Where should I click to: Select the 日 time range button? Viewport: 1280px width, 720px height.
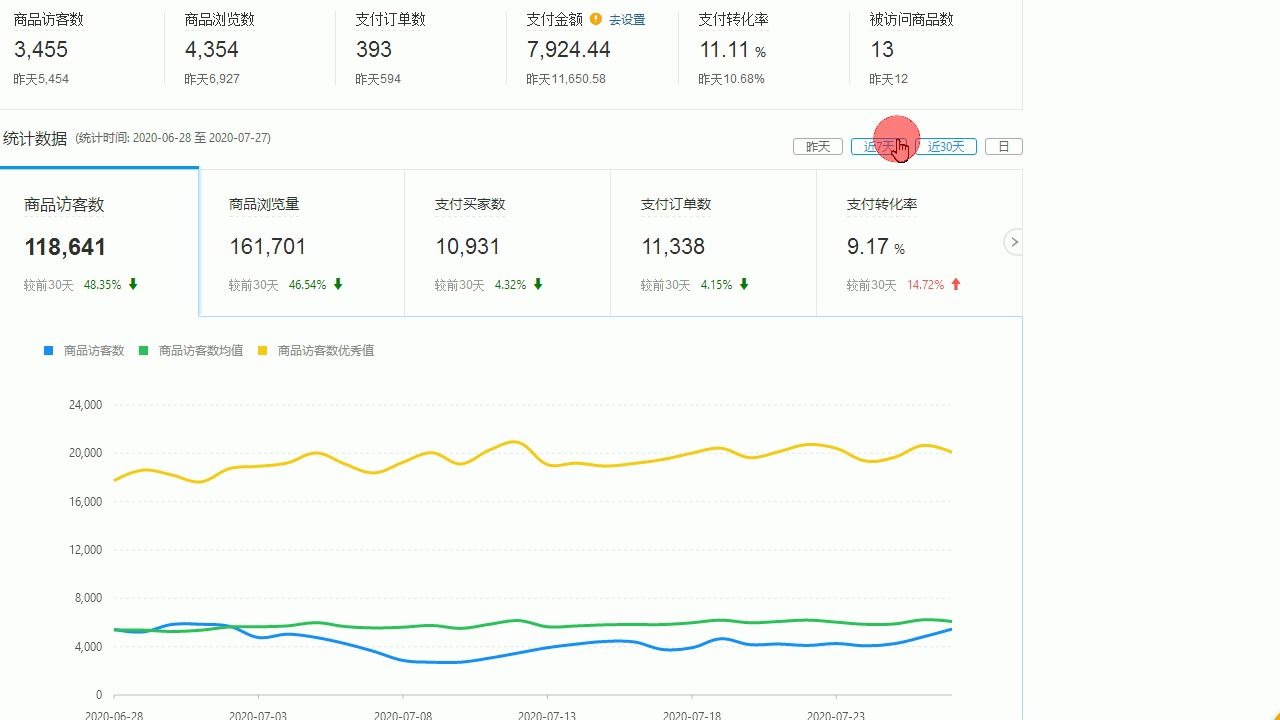(1004, 147)
